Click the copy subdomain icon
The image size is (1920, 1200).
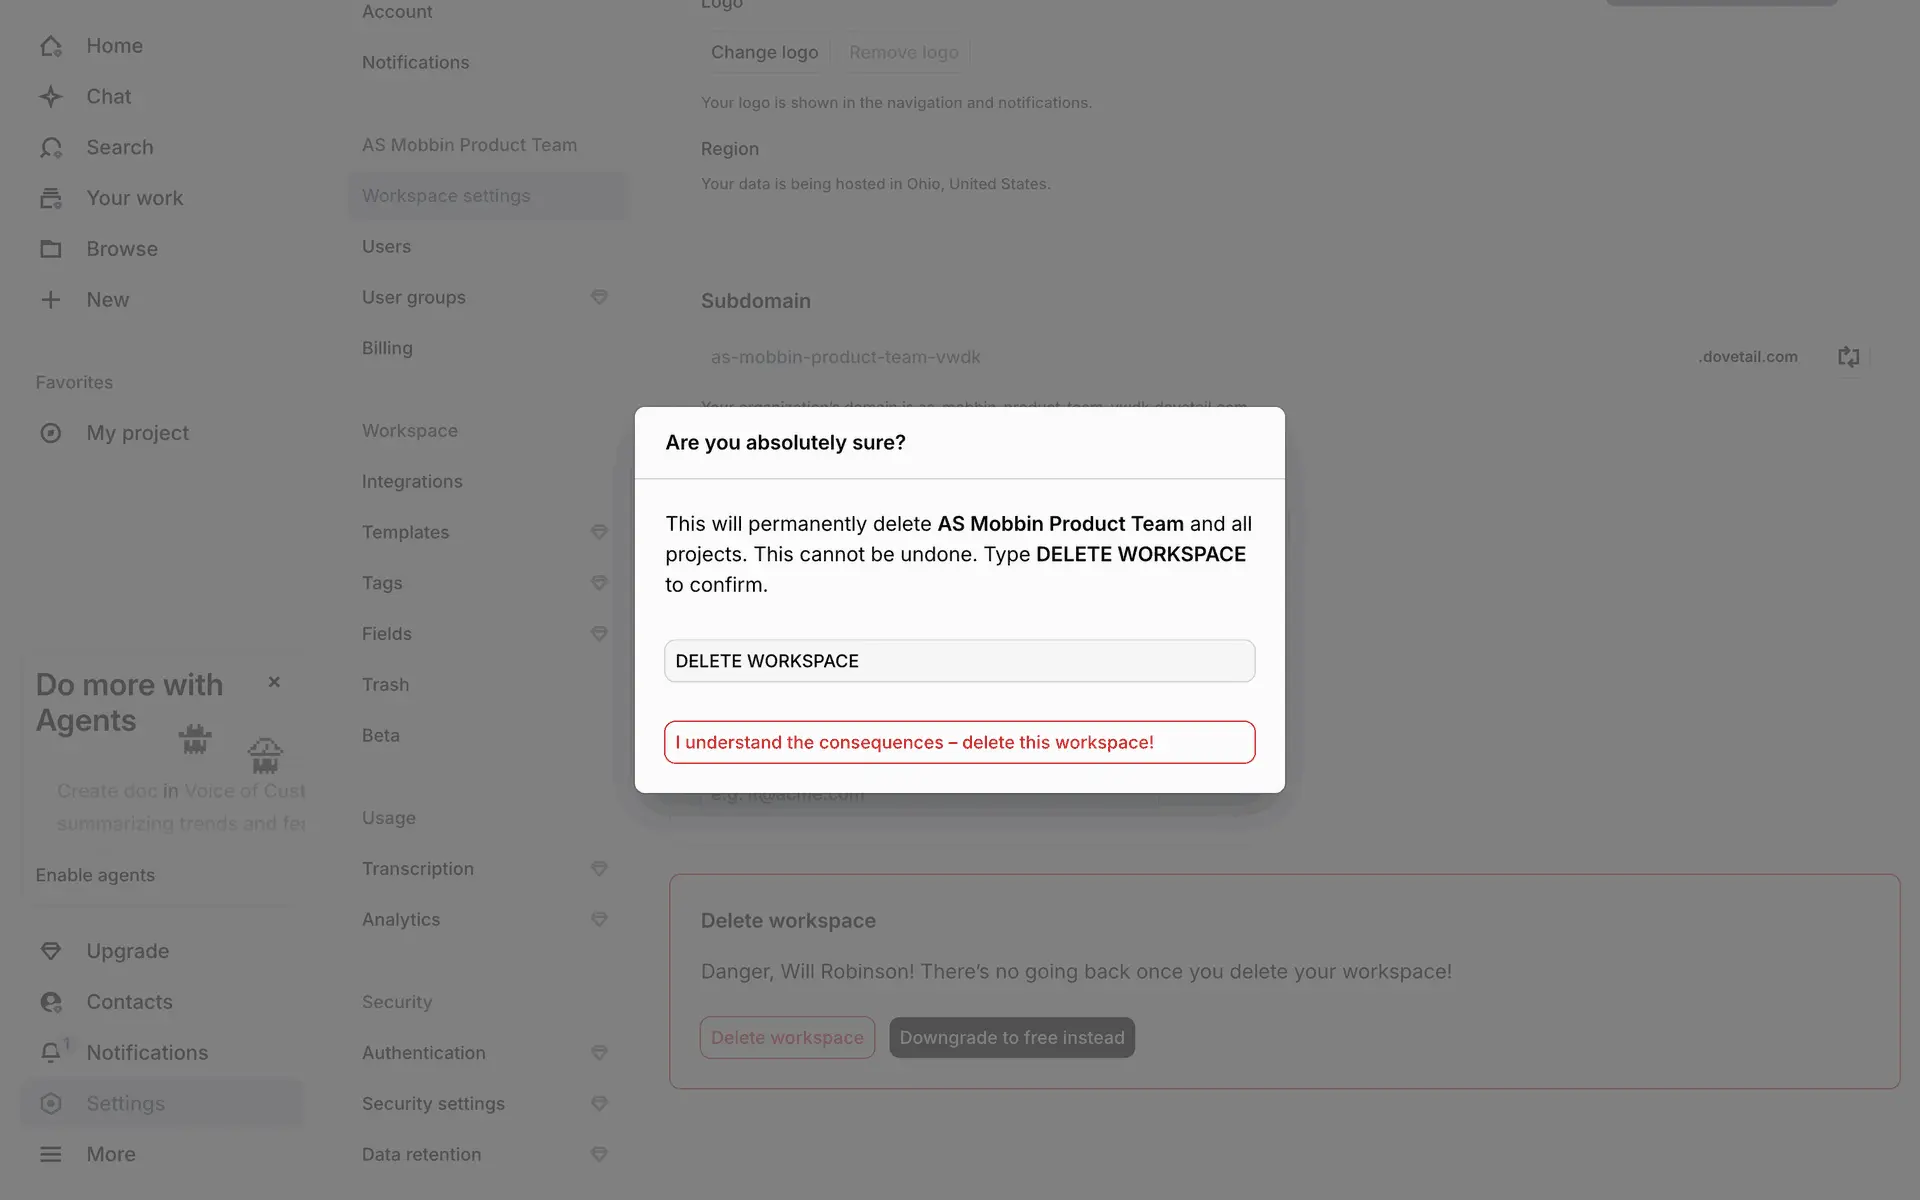1848,357
